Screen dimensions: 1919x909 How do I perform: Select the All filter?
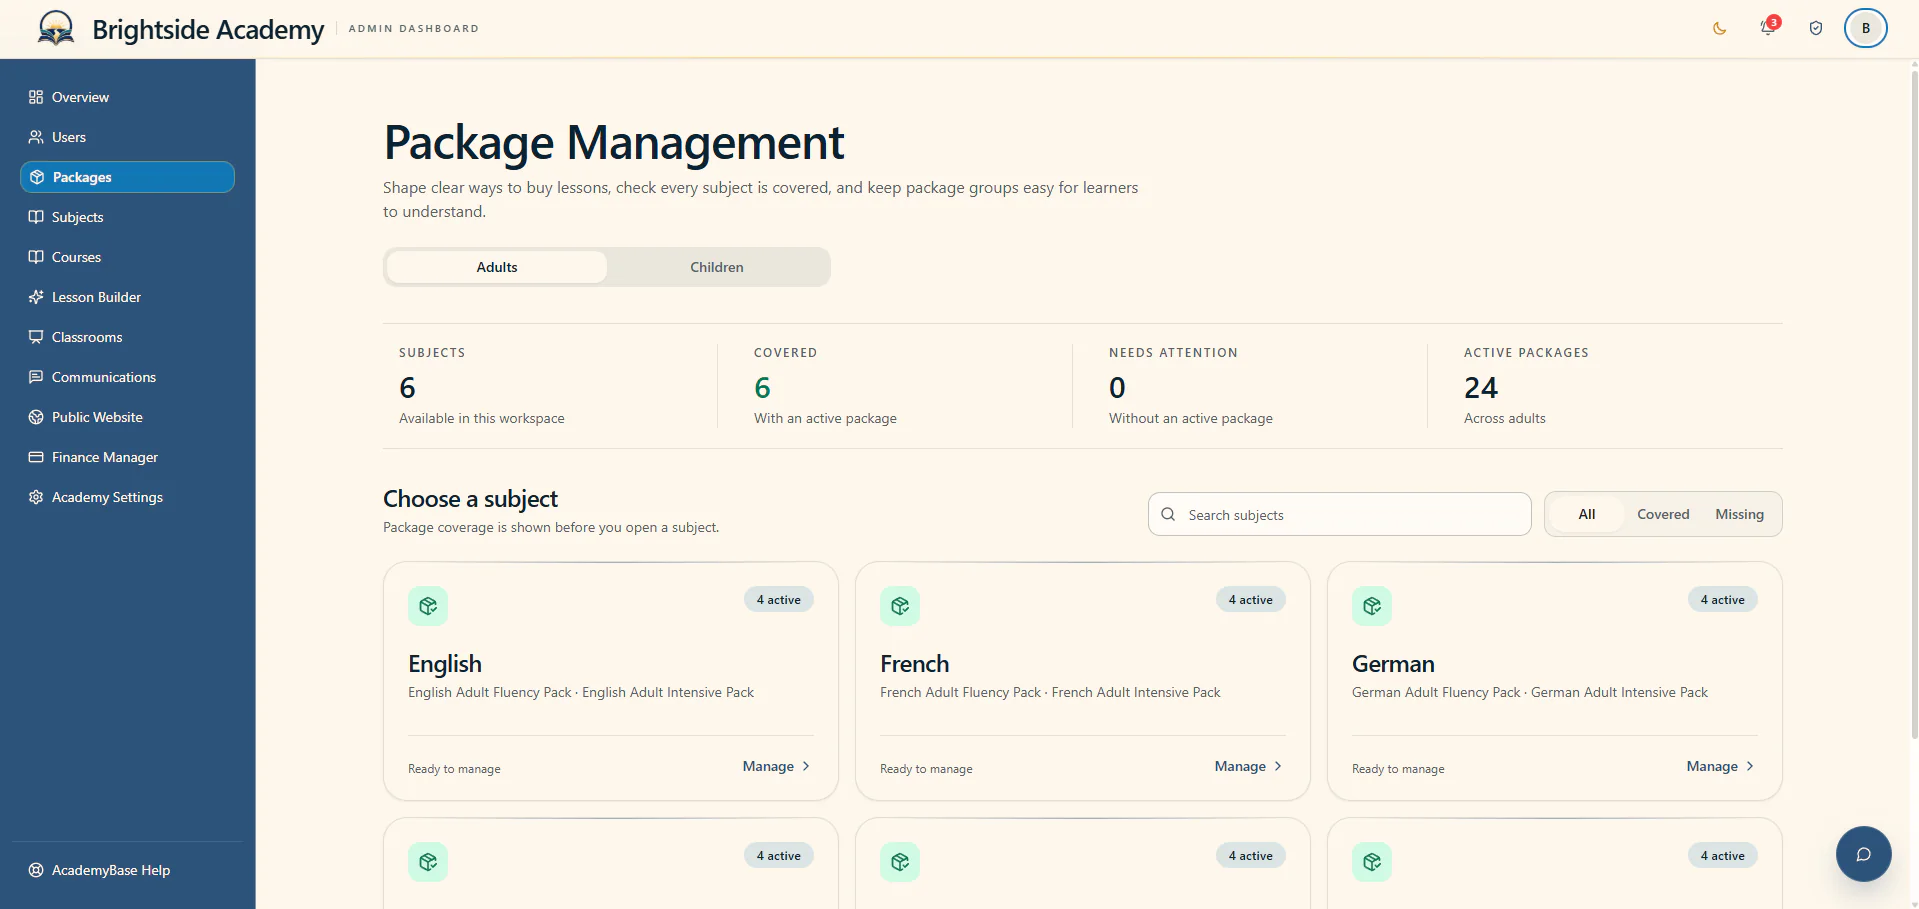tap(1587, 514)
